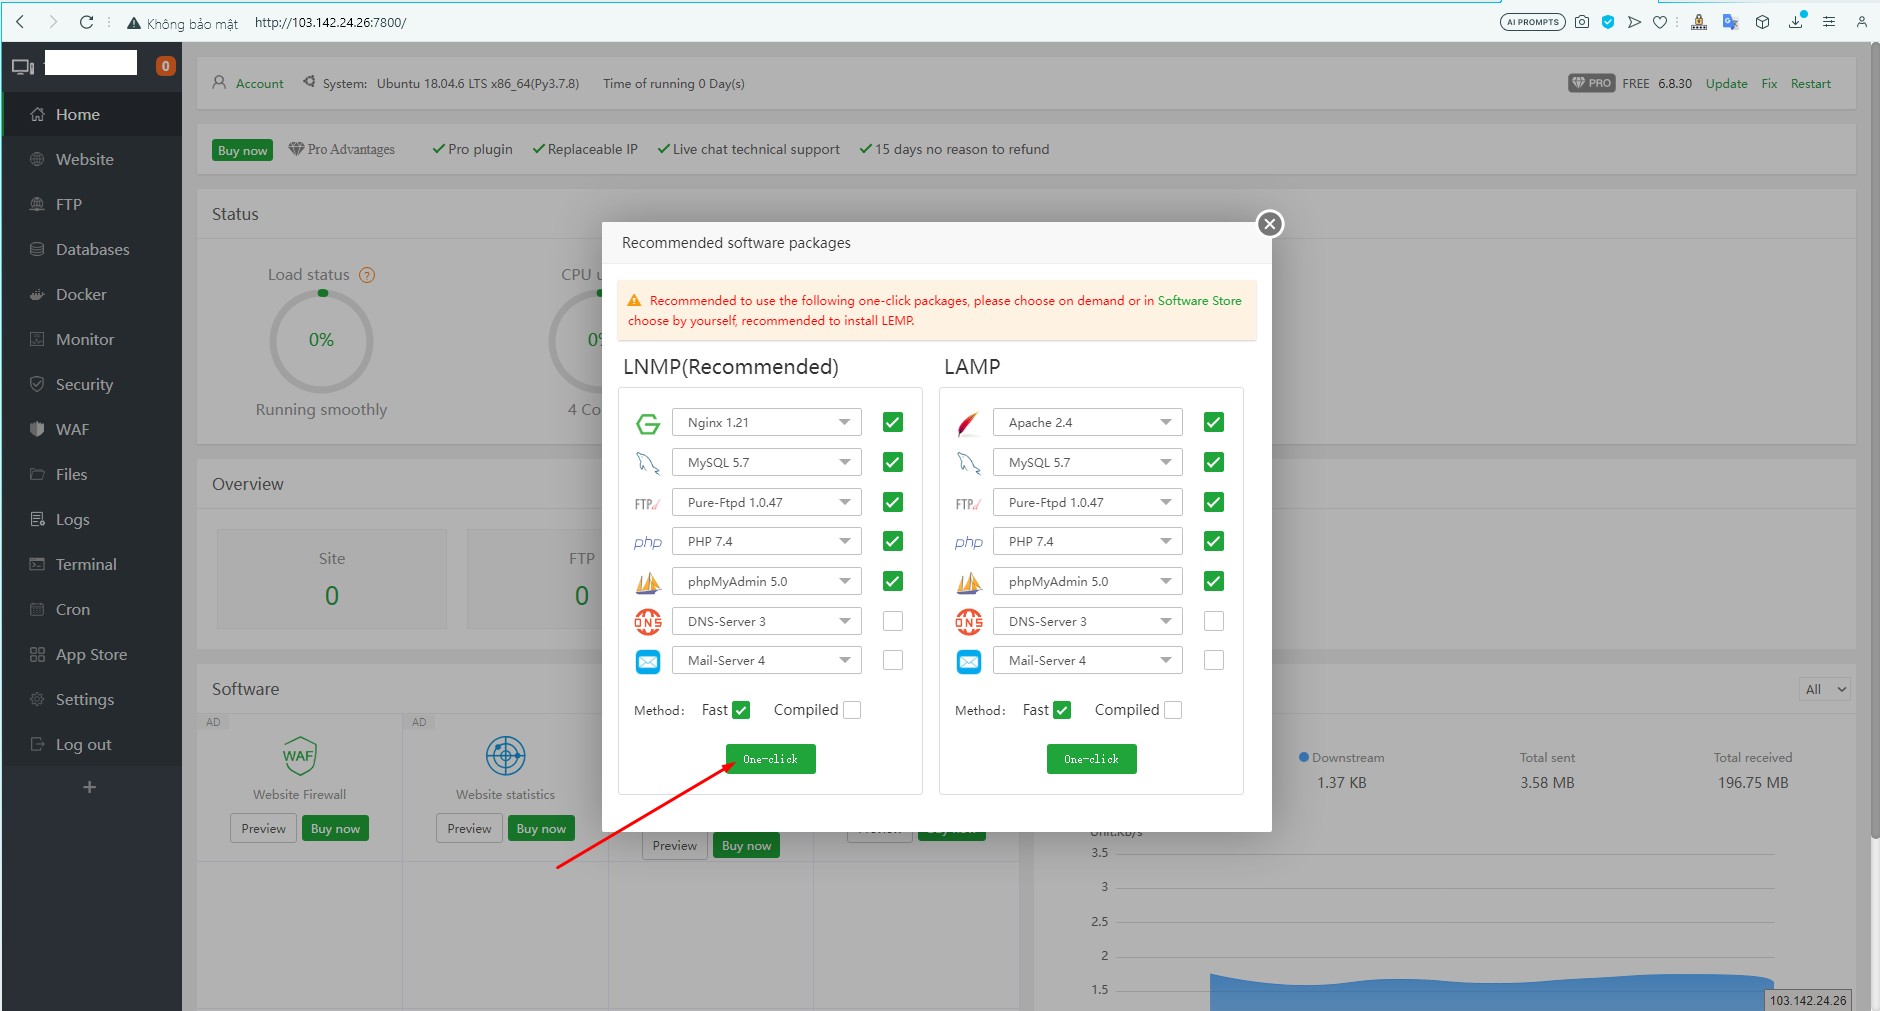This screenshot has width=1880, height=1011.
Task: Uncheck Apache 2.4 in LAMP column
Action: pyautogui.click(x=1214, y=422)
